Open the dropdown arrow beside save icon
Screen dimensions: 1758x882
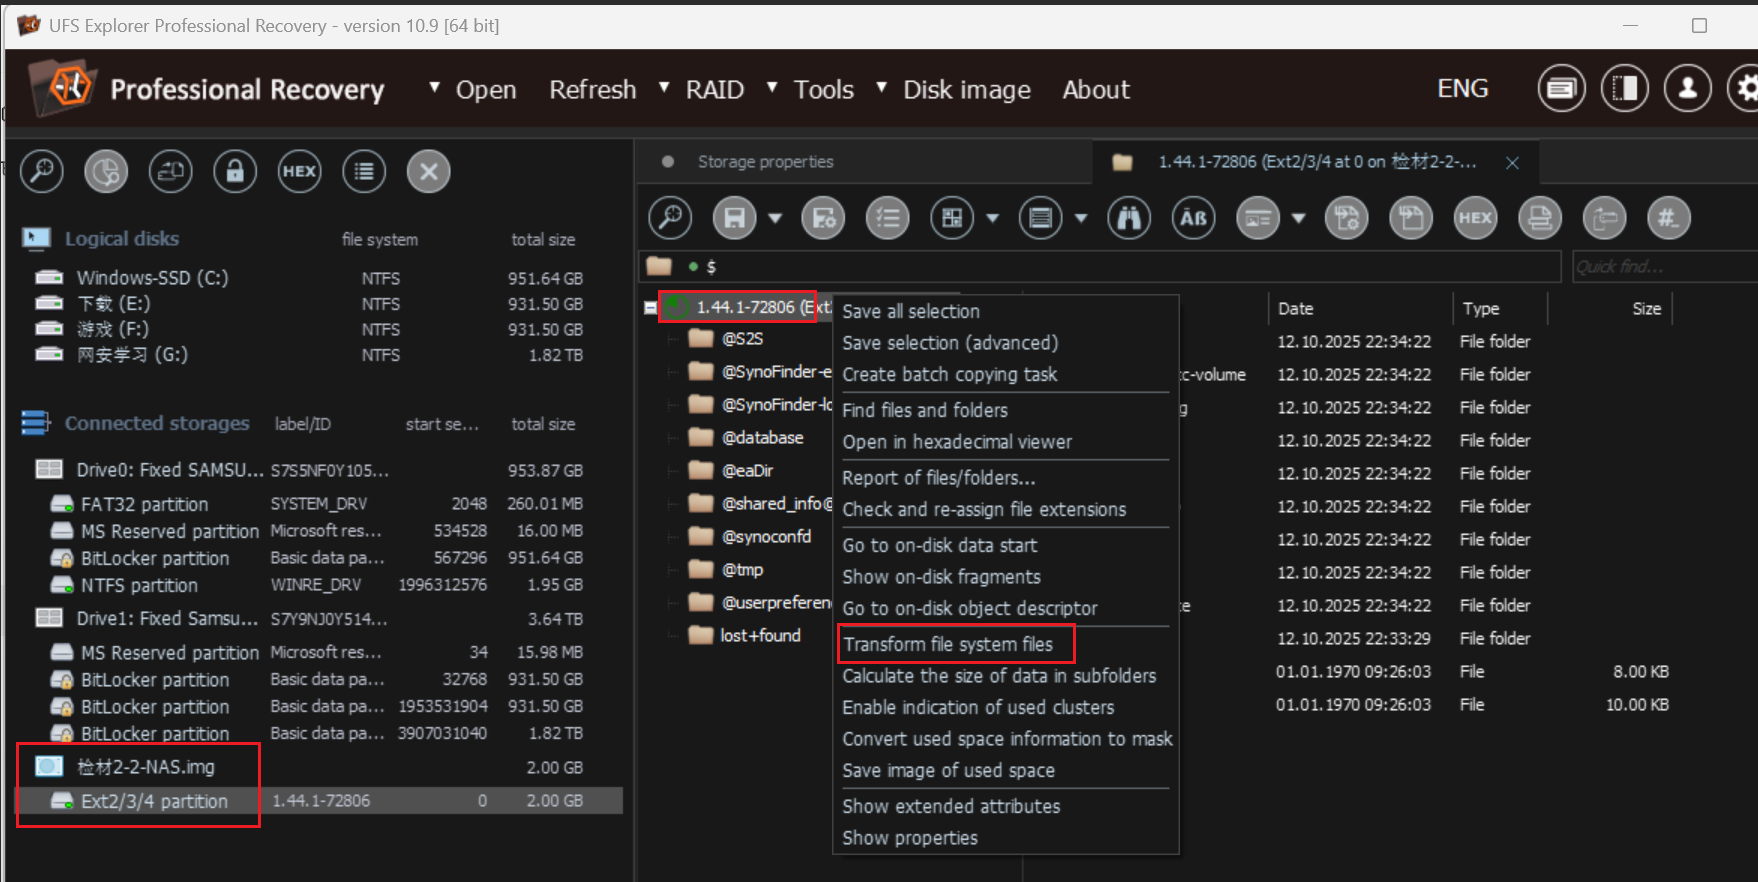[x=775, y=218]
